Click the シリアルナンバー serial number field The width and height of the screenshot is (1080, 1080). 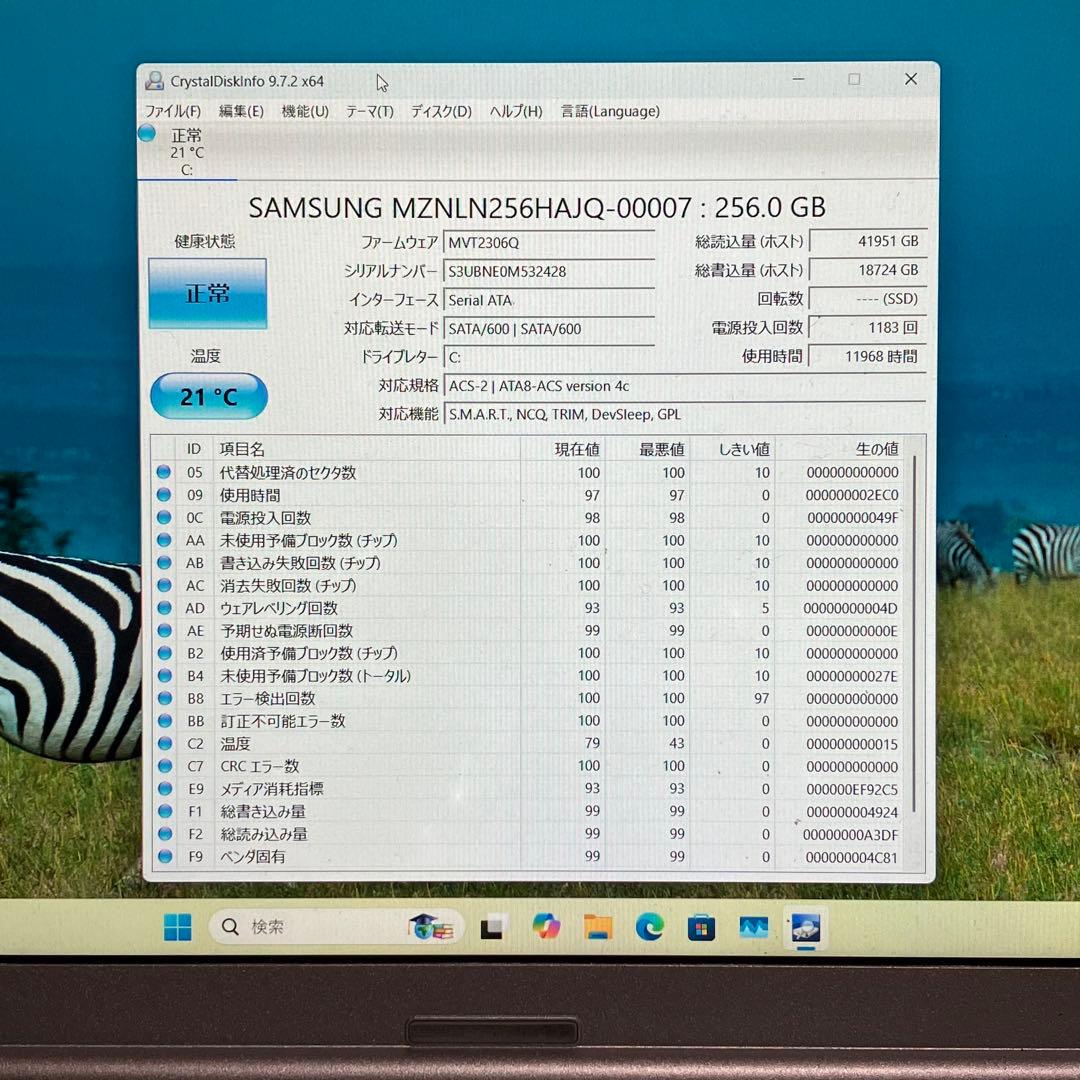point(548,271)
